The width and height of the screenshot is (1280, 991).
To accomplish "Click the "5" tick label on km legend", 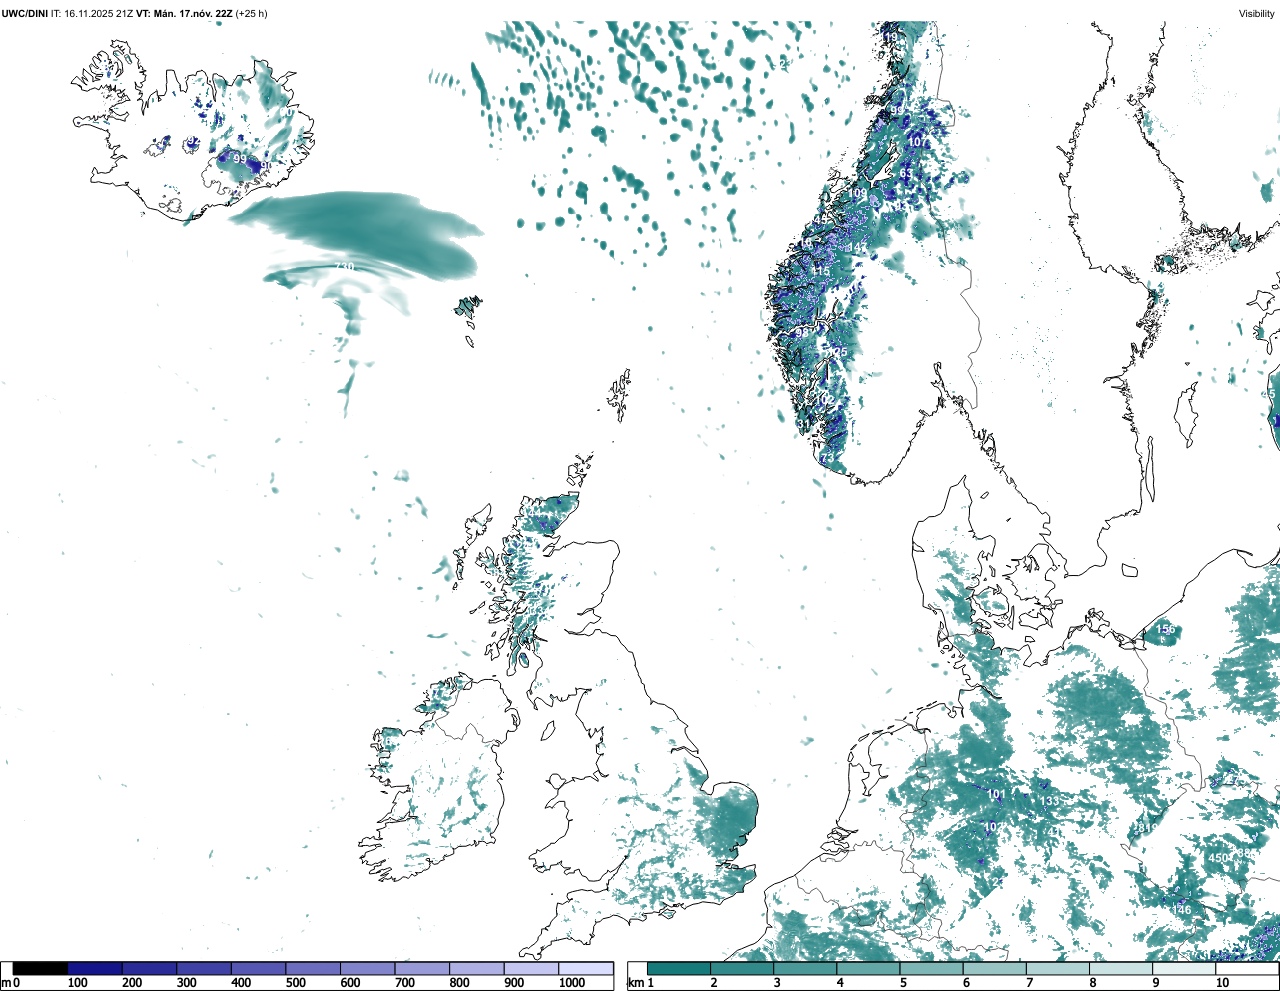I will click(x=903, y=983).
